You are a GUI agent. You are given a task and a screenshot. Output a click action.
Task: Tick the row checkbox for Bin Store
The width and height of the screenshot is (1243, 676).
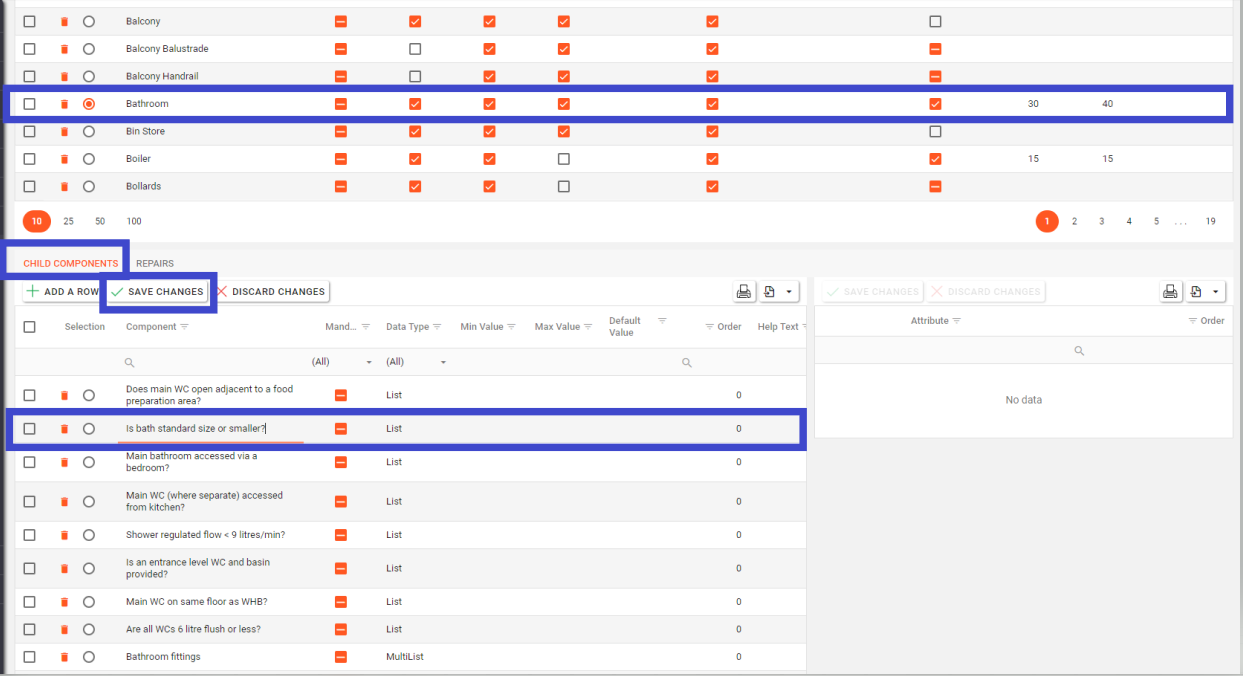point(29,131)
